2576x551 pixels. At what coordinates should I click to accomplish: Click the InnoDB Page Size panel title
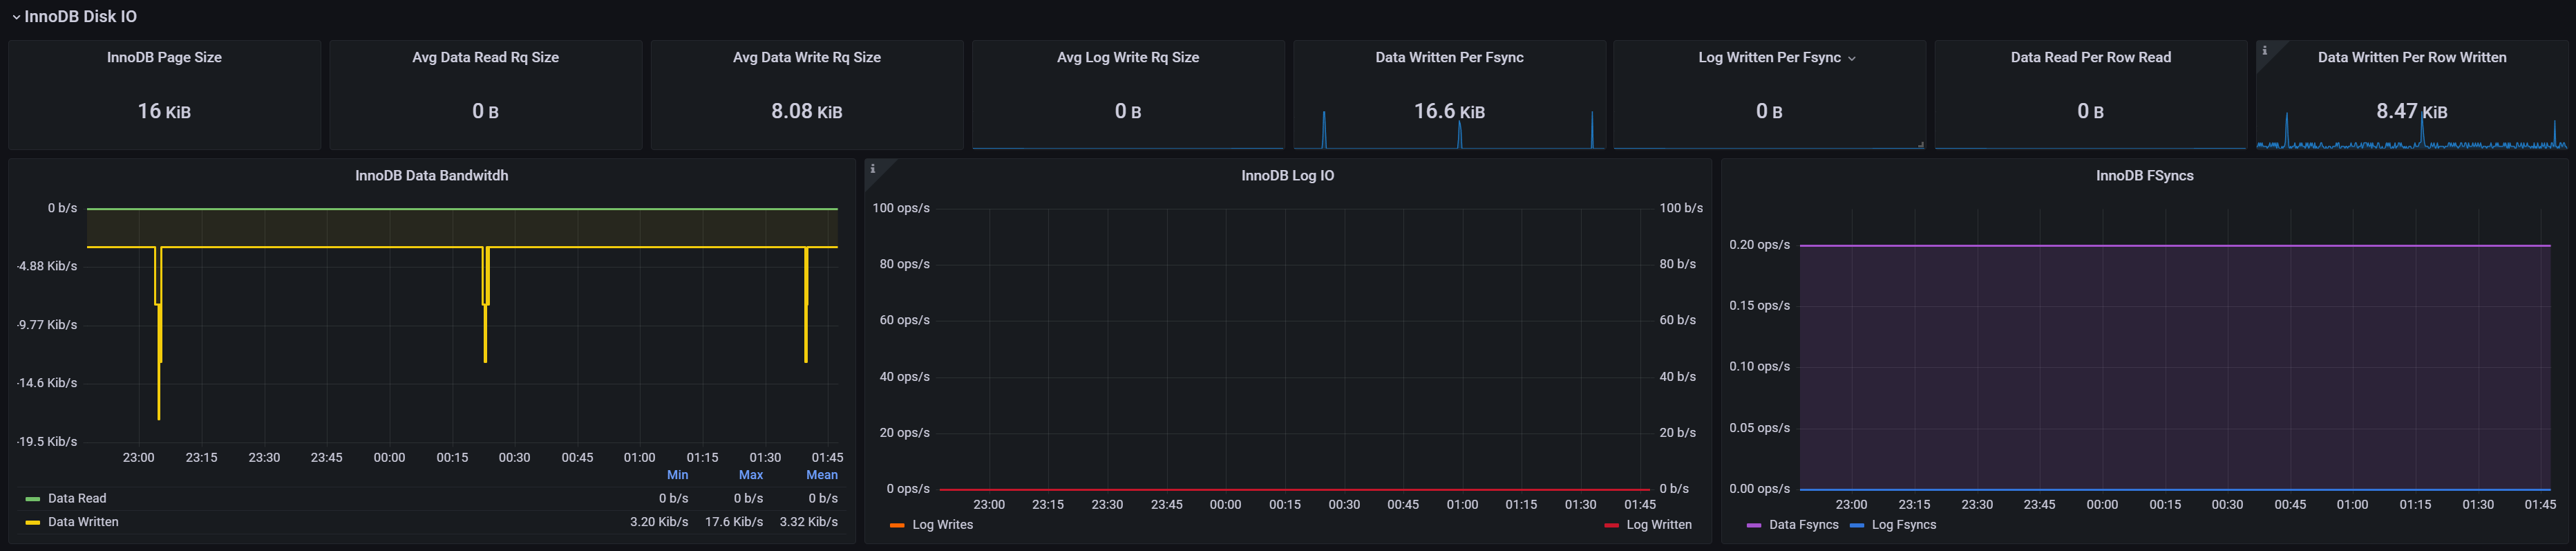164,58
